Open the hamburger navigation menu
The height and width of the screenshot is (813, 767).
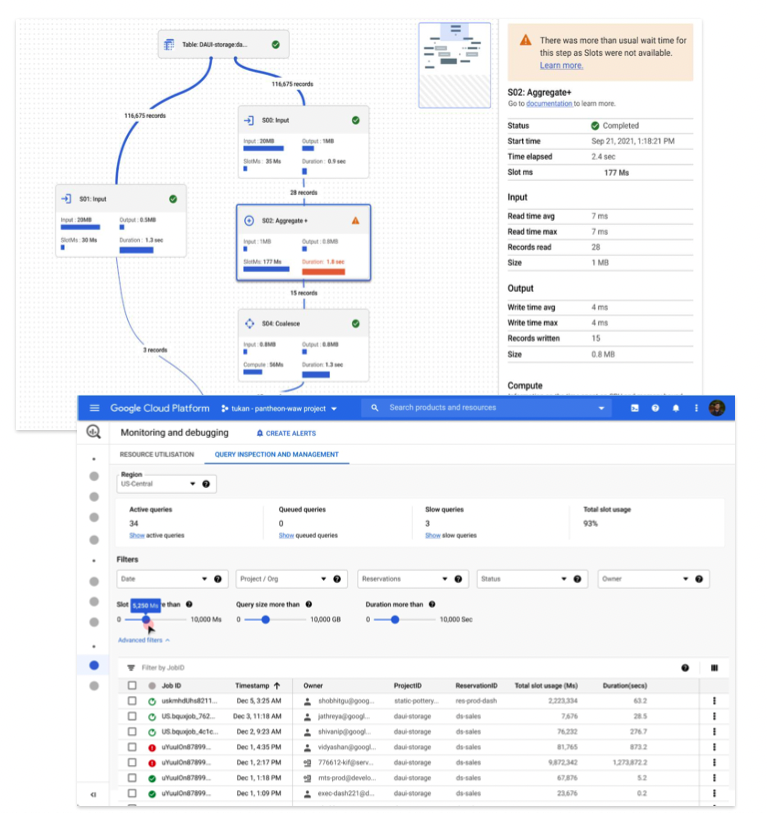95,408
